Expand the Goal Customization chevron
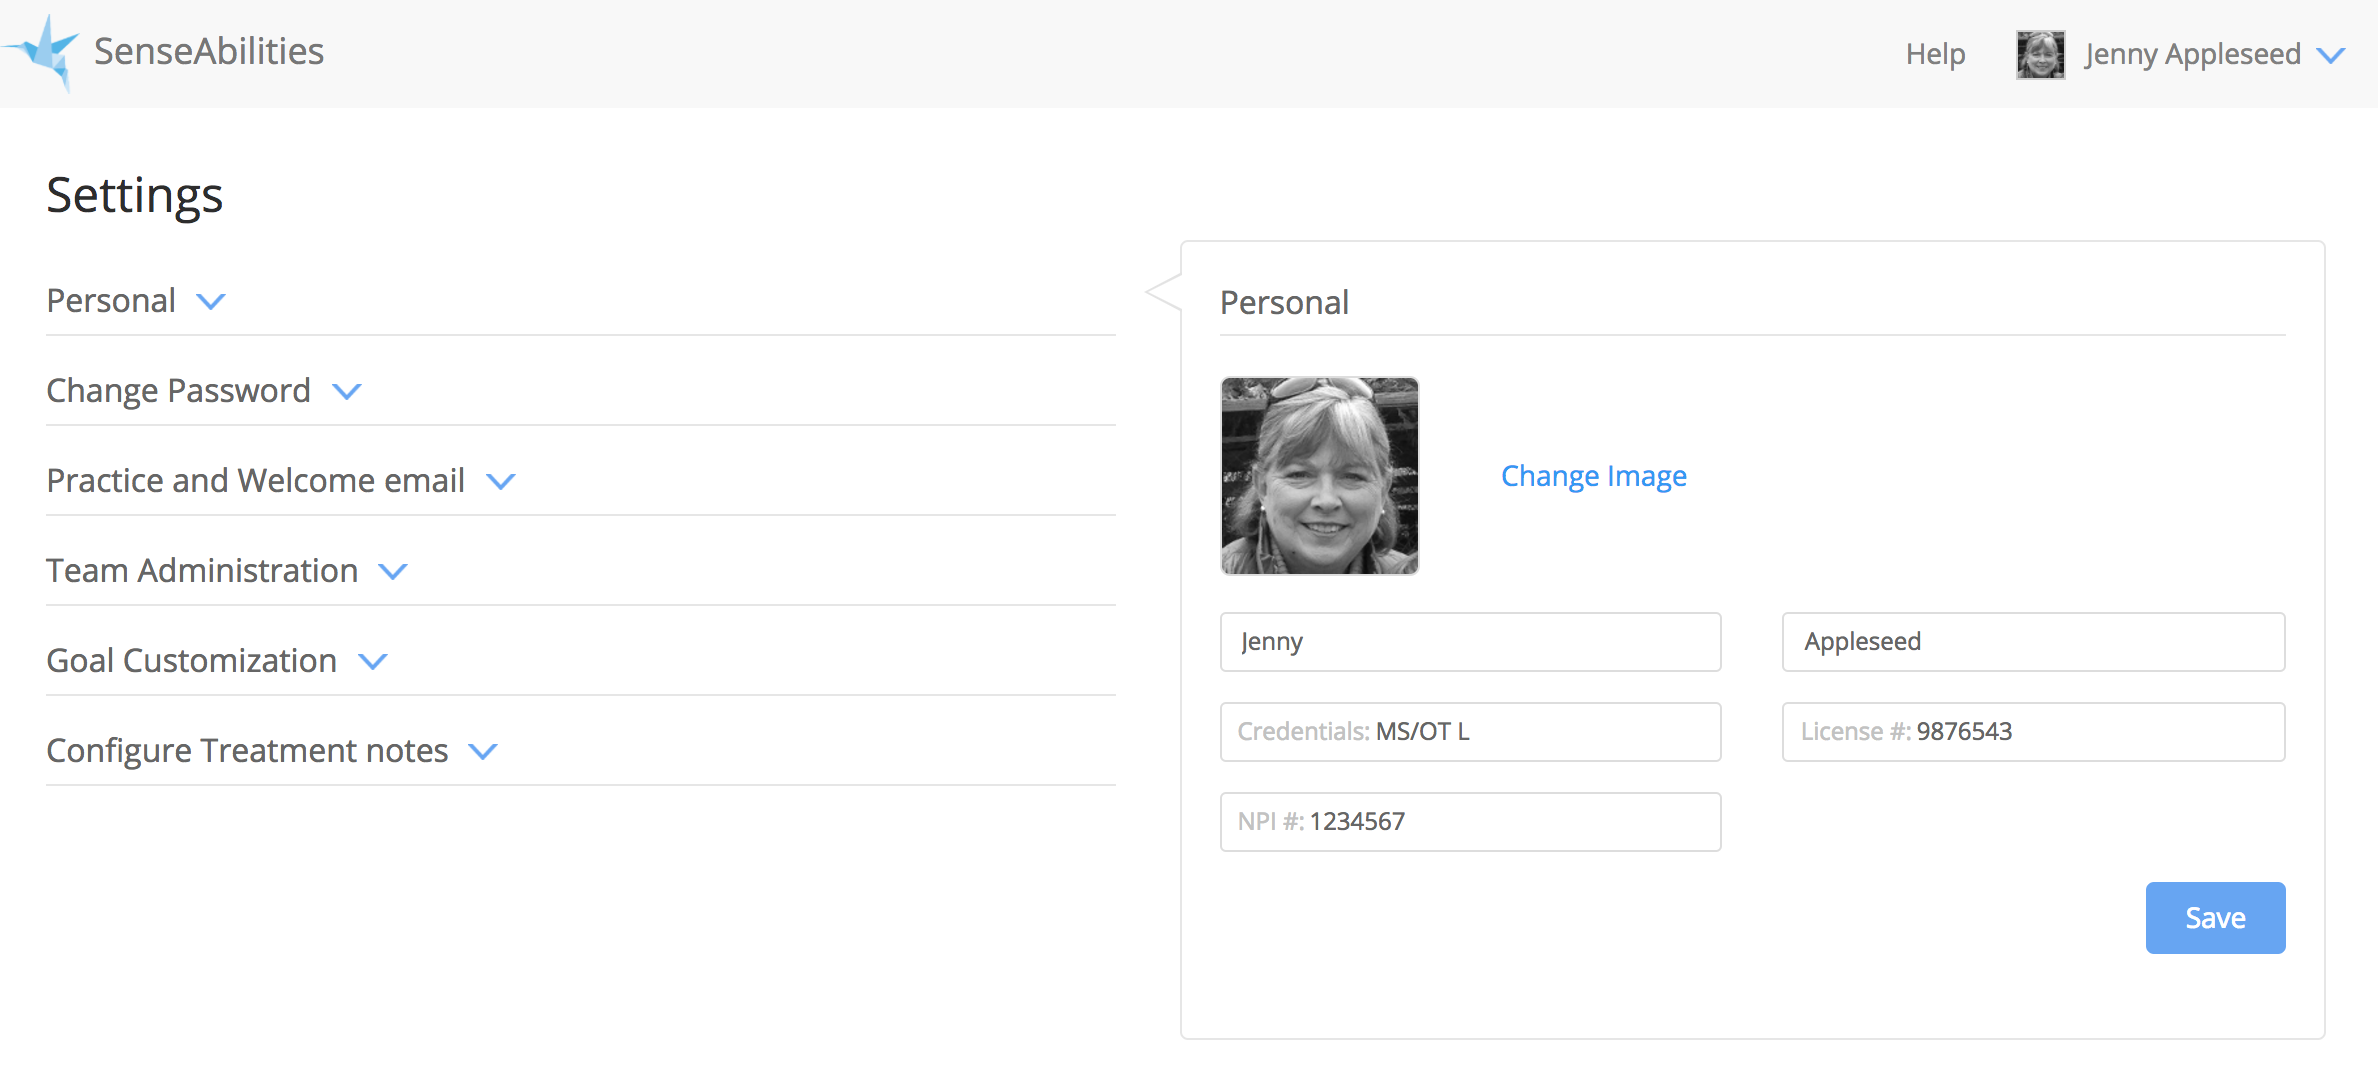The image size is (2378, 1074). coord(373,661)
